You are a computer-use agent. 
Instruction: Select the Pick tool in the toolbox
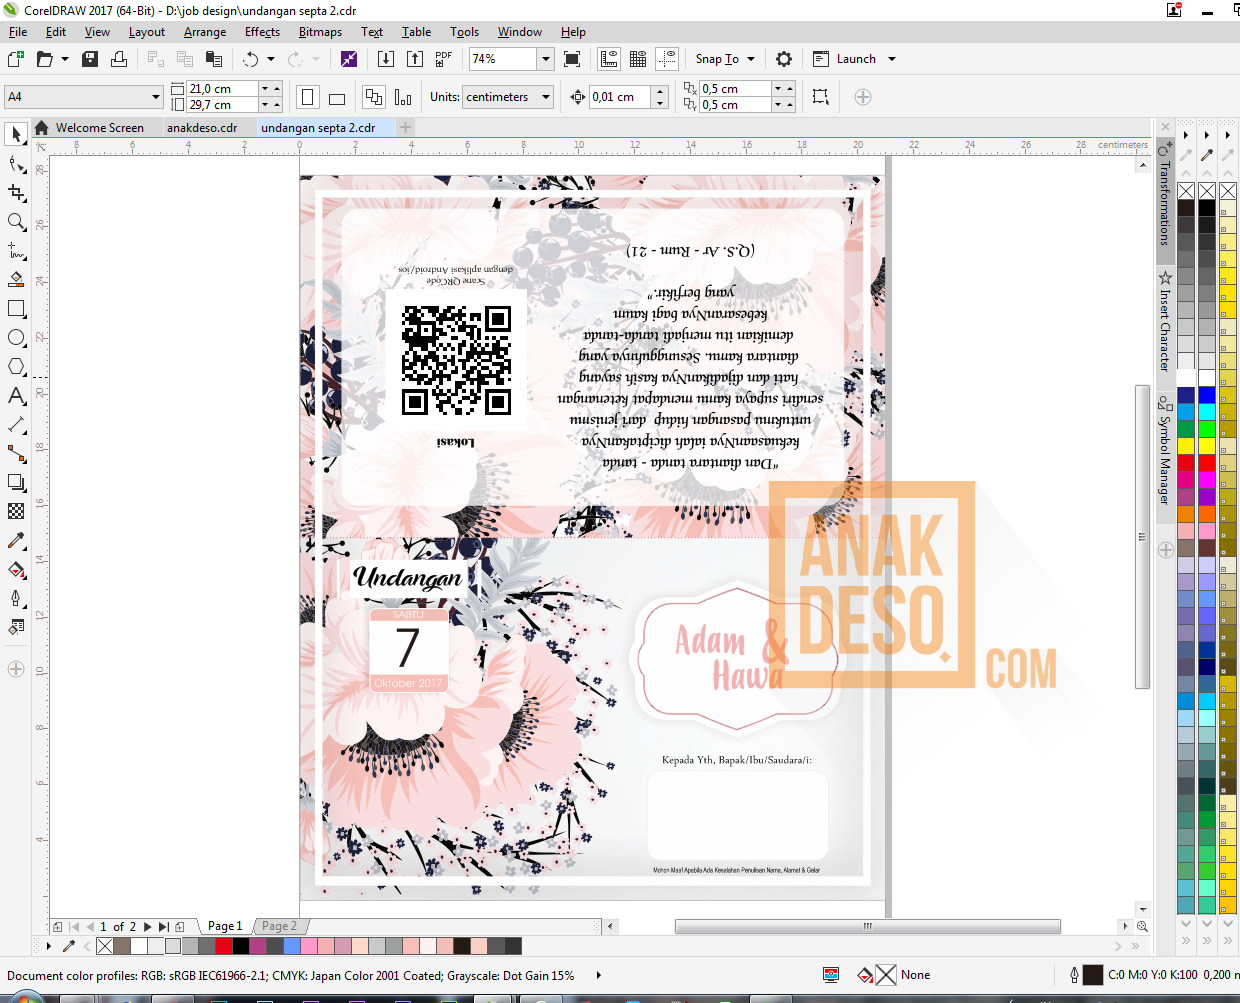click(16, 134)
